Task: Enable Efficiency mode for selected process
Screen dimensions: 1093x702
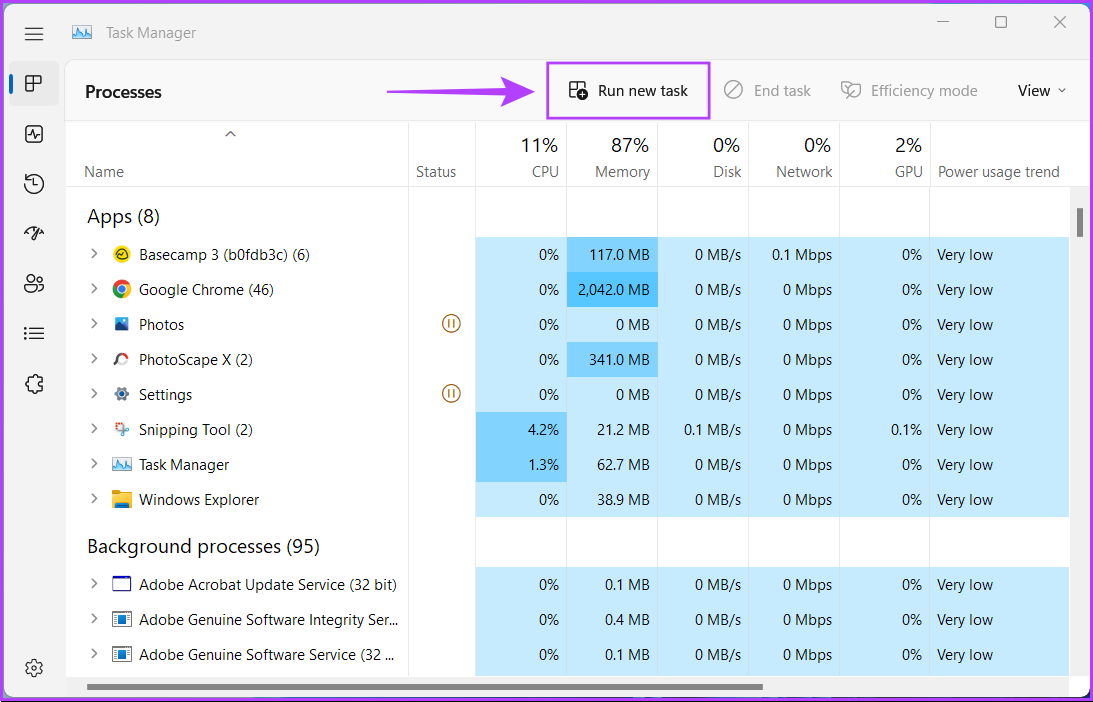Action: tap(909, 90)
